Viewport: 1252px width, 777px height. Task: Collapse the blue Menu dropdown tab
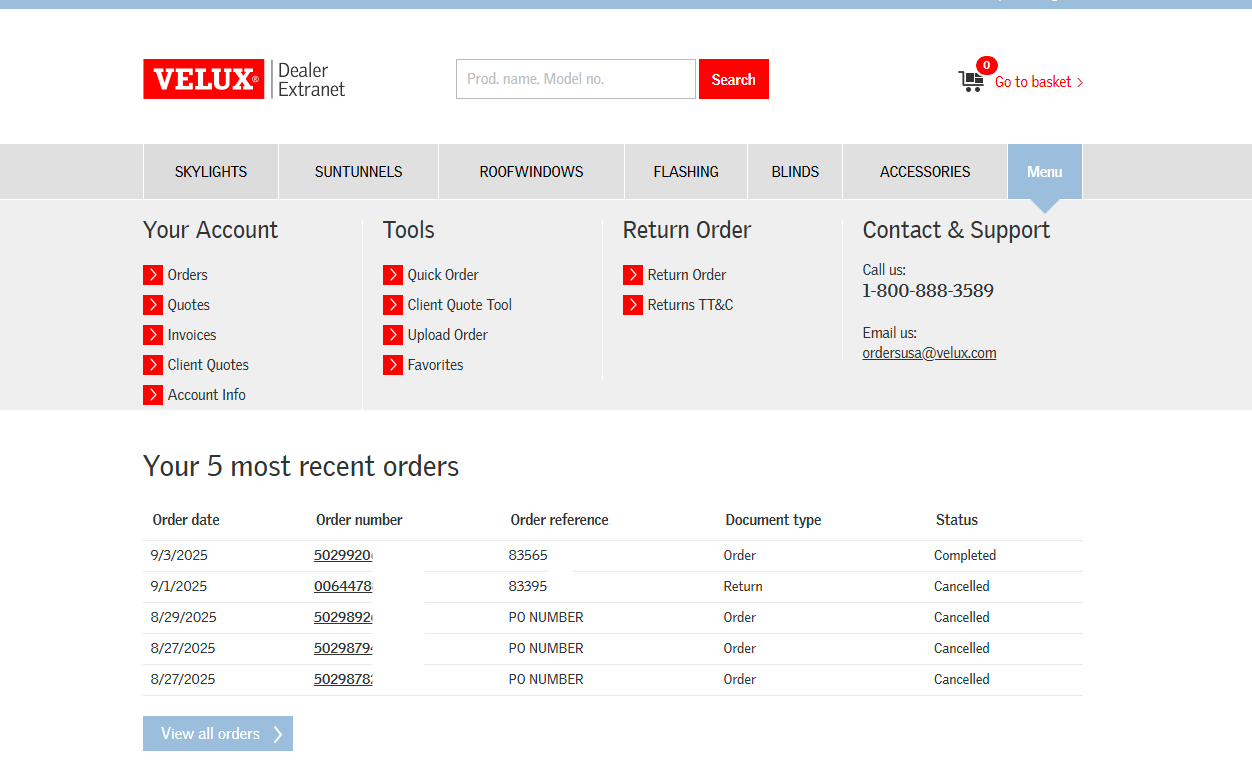1044,172
